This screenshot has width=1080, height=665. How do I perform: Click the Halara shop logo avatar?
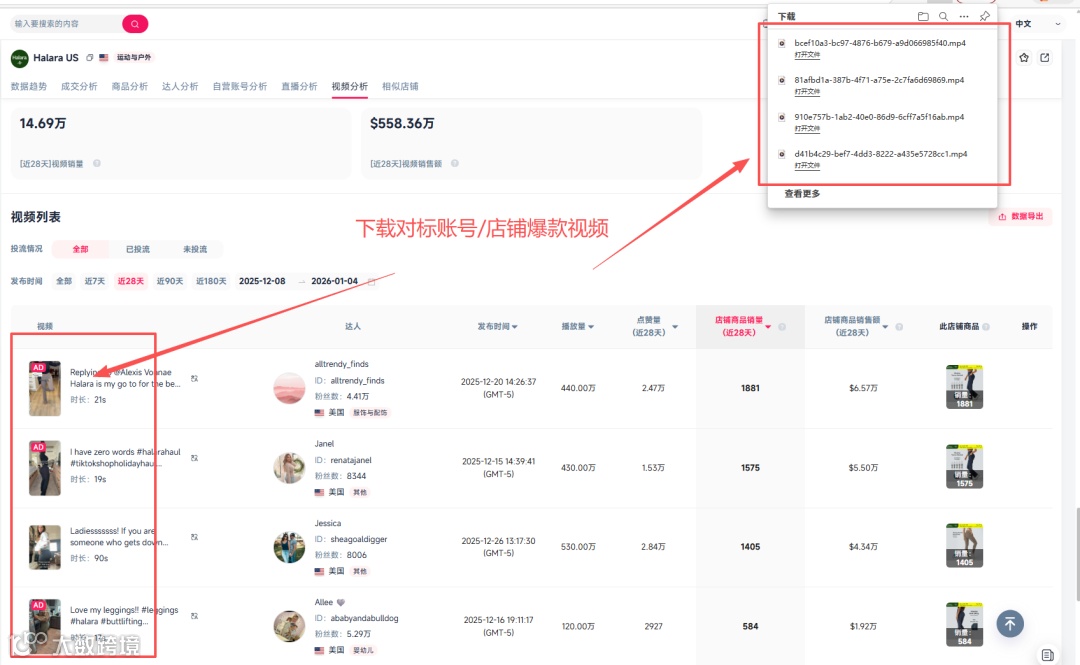tap(19, 58)
